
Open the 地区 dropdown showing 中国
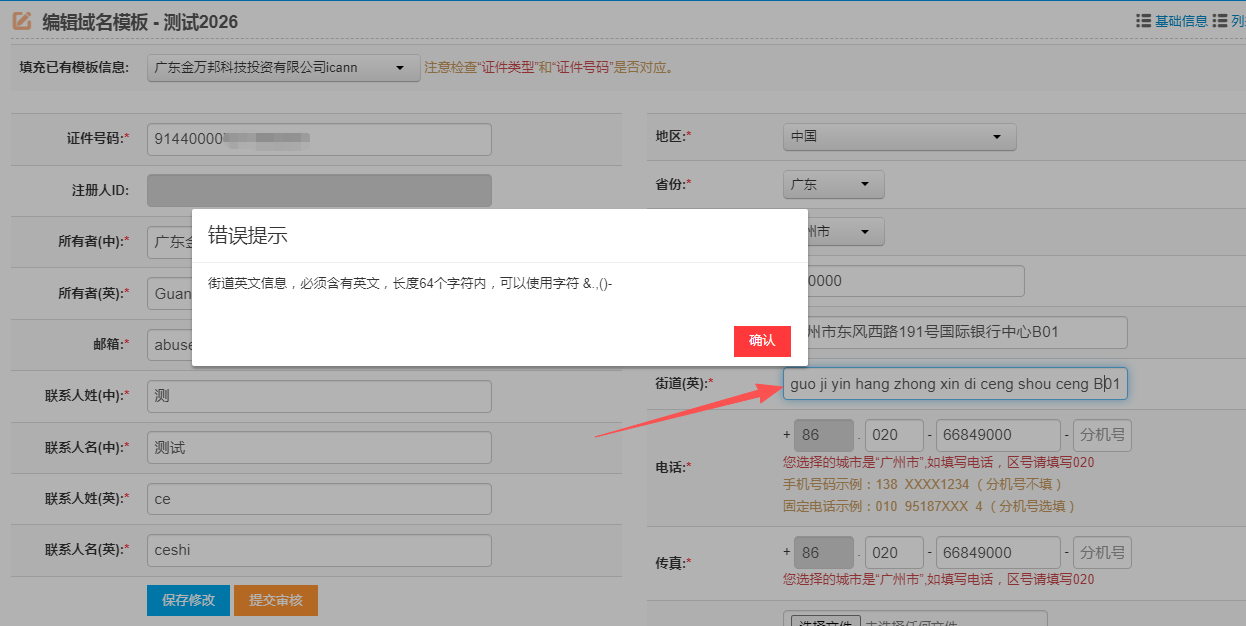pos(899,137)
